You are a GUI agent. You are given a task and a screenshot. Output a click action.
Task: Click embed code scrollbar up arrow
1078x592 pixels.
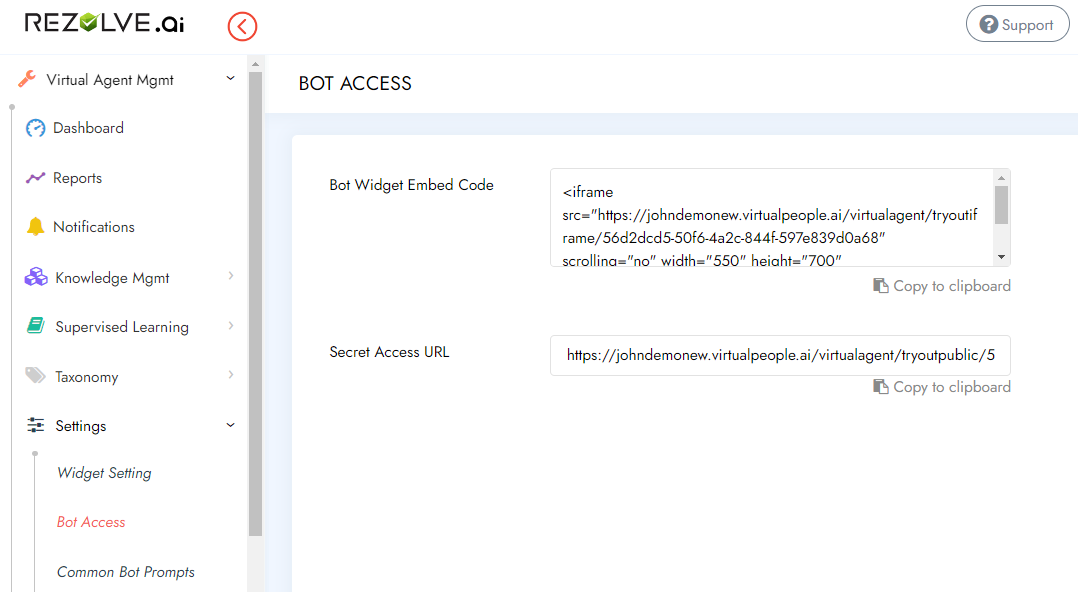click(1002, 178)
